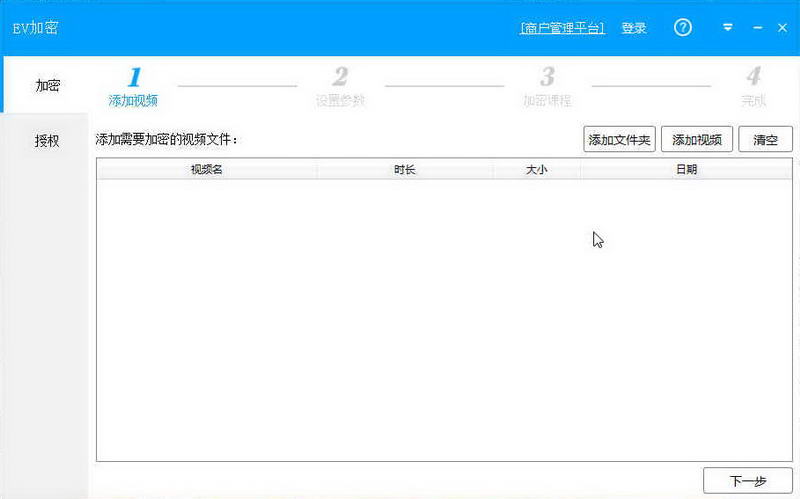This screenshot has height=499, width=800.
Task: Open the help question mark icon
Action: [683, 27]
